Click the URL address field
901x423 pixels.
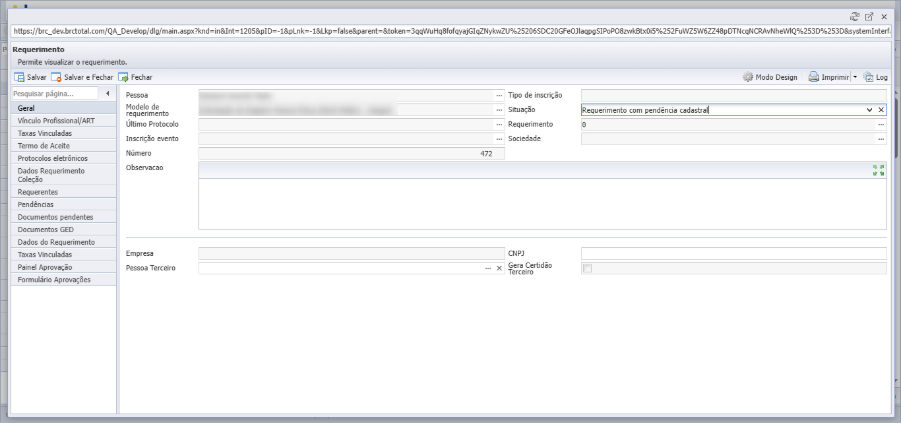pyautogui.click(x=451, y=32)
